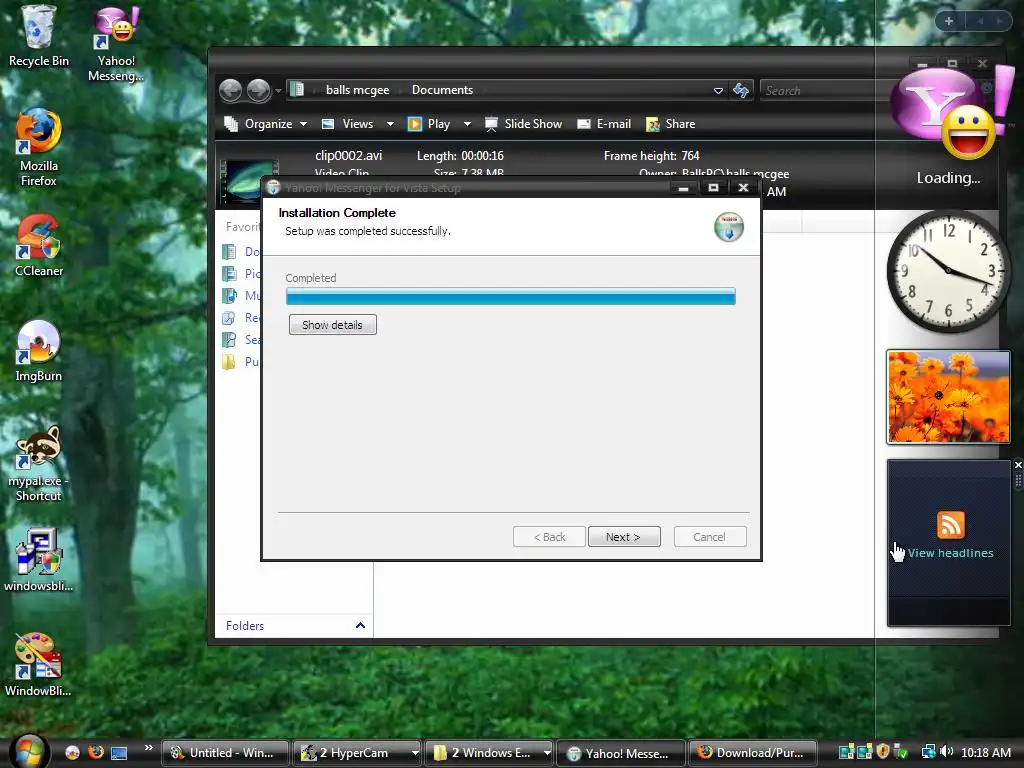Click the Explorer Search field
This screenshot has width=1024, height=768.
click(x=826, y=91)
